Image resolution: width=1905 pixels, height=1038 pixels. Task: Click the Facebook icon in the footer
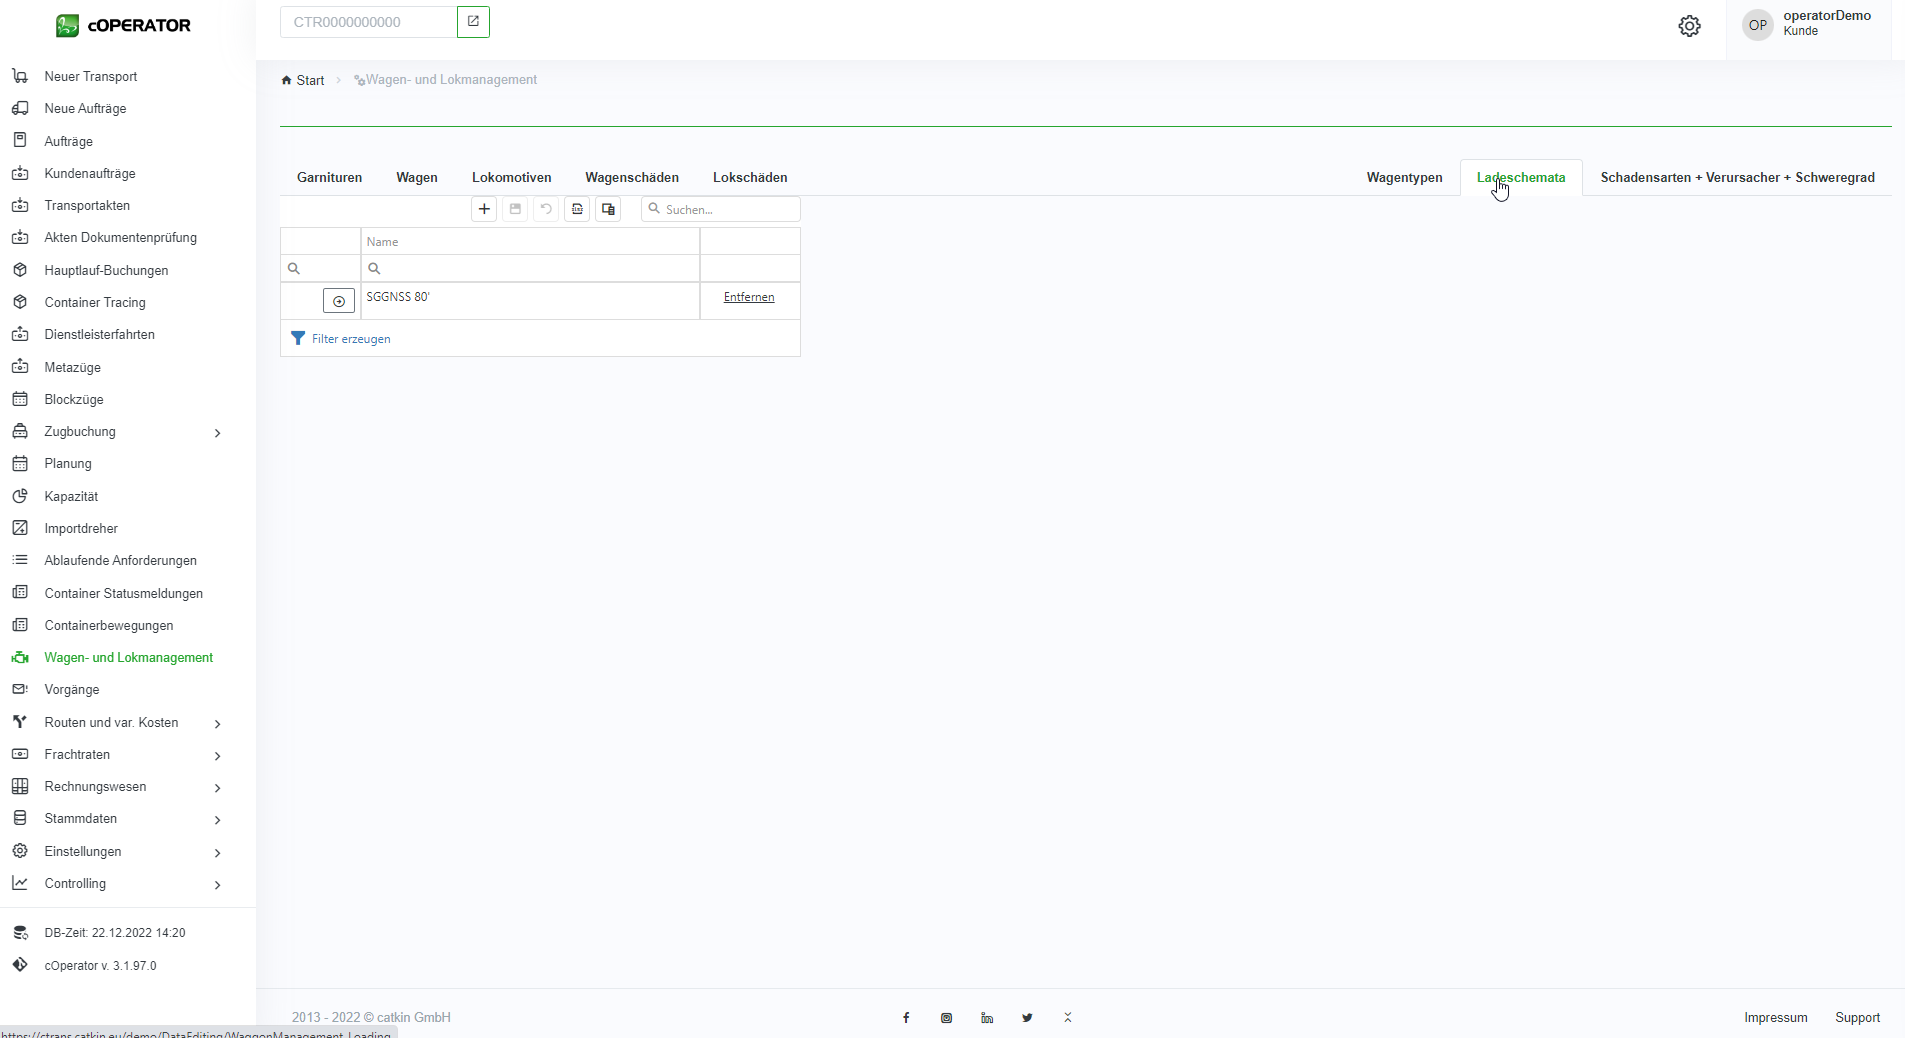tap(906, 1018)
